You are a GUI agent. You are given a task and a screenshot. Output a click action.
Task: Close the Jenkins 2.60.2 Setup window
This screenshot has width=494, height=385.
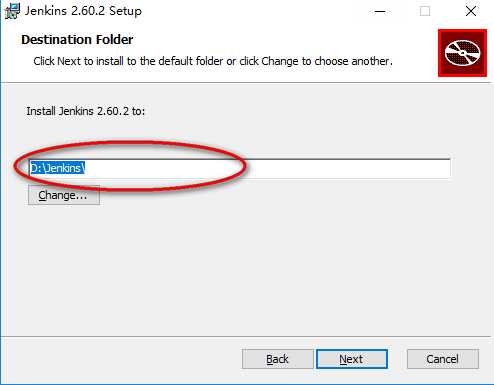pos(471,11)
